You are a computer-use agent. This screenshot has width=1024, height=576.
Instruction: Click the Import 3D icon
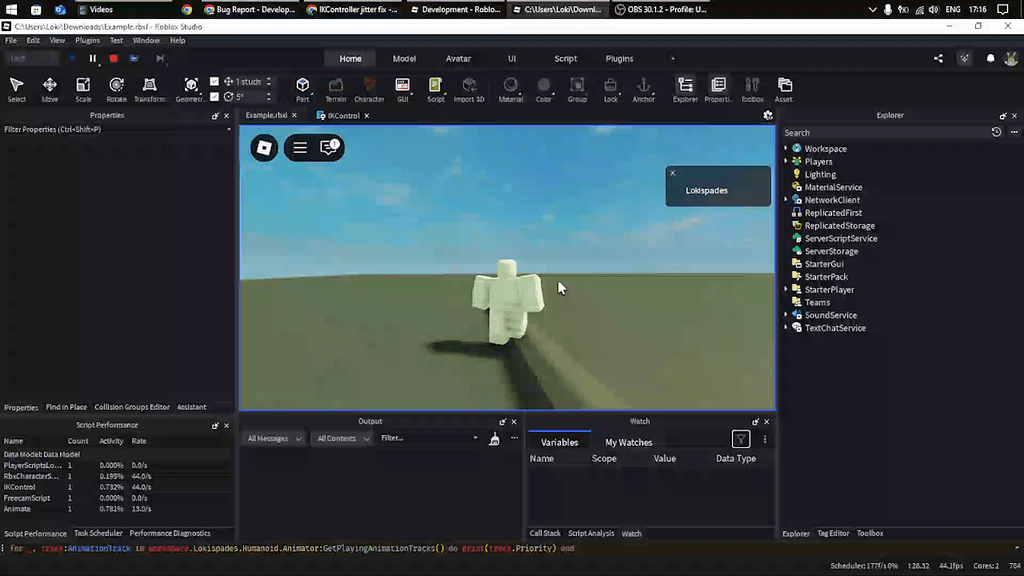coord(469,89)
